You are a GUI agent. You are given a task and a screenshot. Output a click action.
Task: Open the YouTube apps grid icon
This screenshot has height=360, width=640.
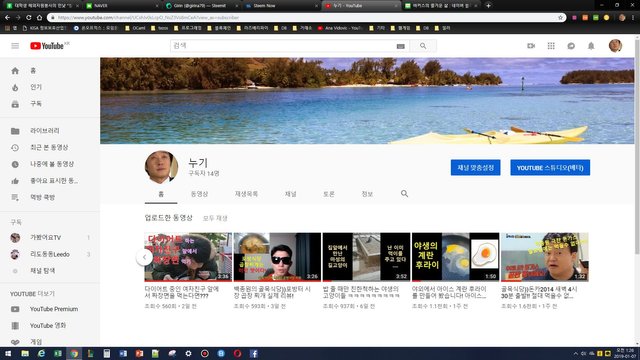pos(551,46)
